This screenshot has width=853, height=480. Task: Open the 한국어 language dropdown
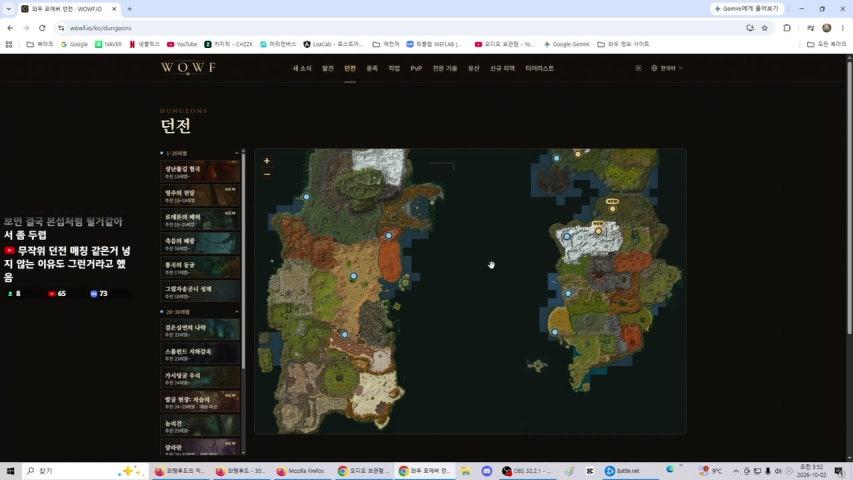pyautogui.click(x=666, y=68)
